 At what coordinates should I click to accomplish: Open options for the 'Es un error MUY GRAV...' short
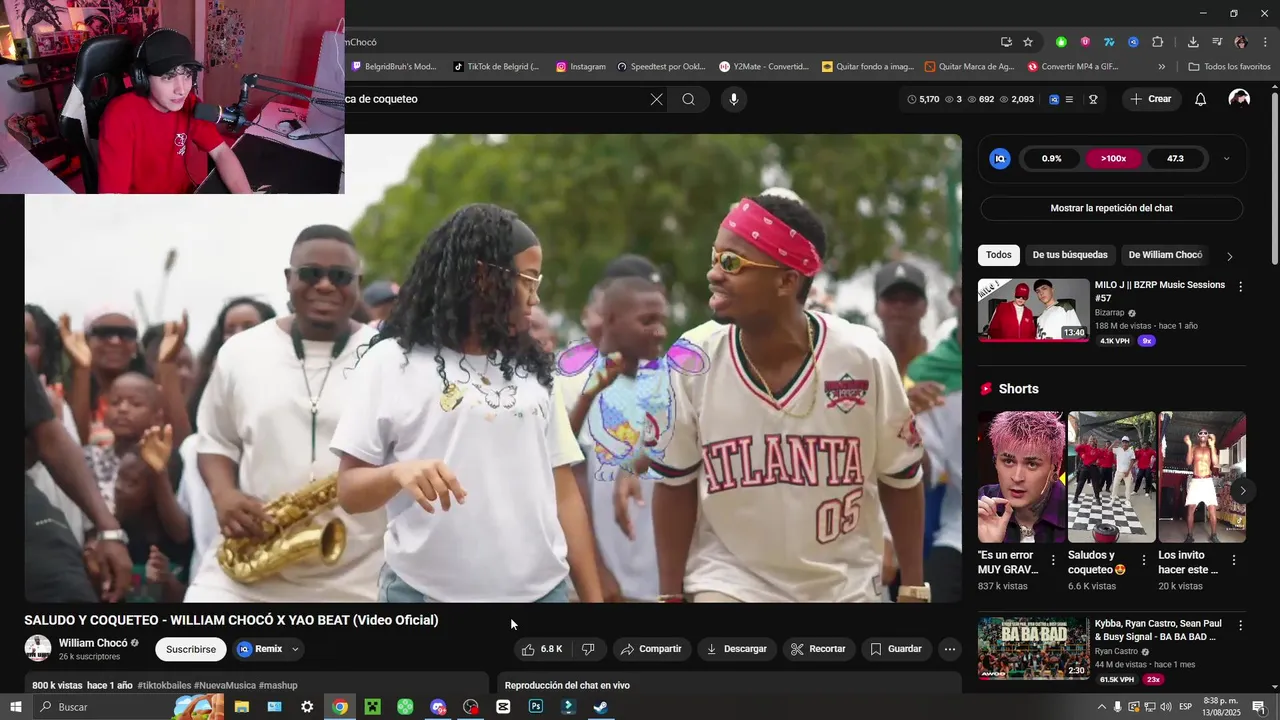point(1053,560)
